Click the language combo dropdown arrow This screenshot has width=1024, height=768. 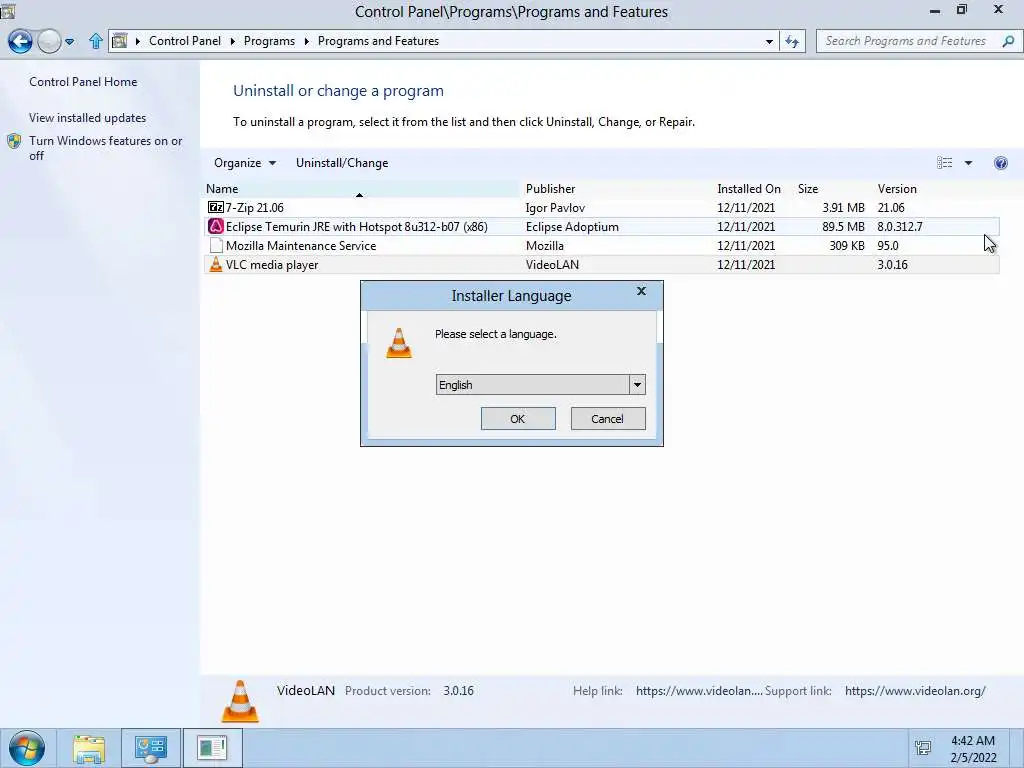(637, 385)
